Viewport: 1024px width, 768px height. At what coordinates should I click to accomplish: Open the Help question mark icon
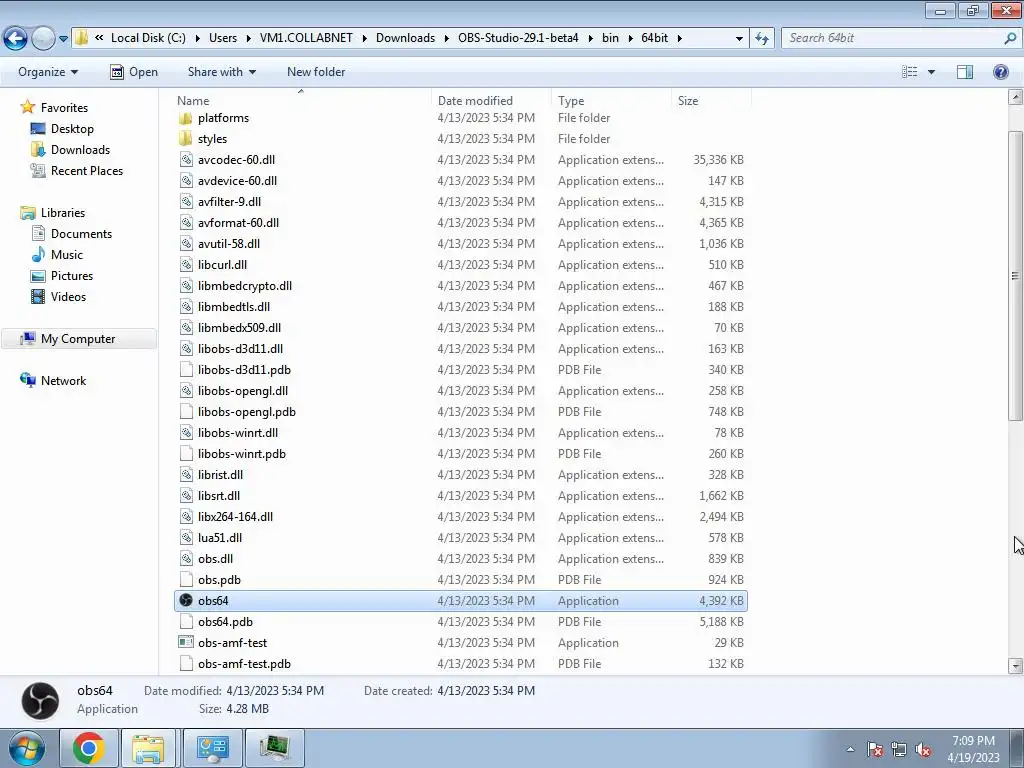1000,72
